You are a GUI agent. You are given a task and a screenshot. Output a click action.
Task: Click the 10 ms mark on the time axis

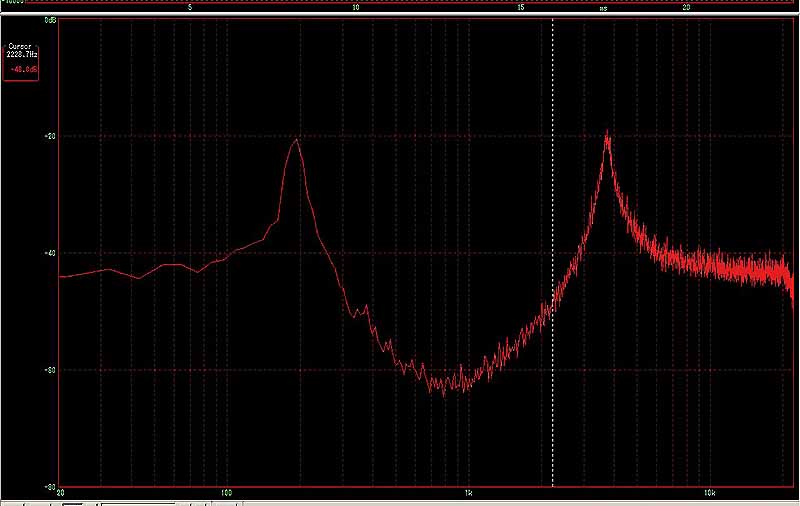[355, 8]
